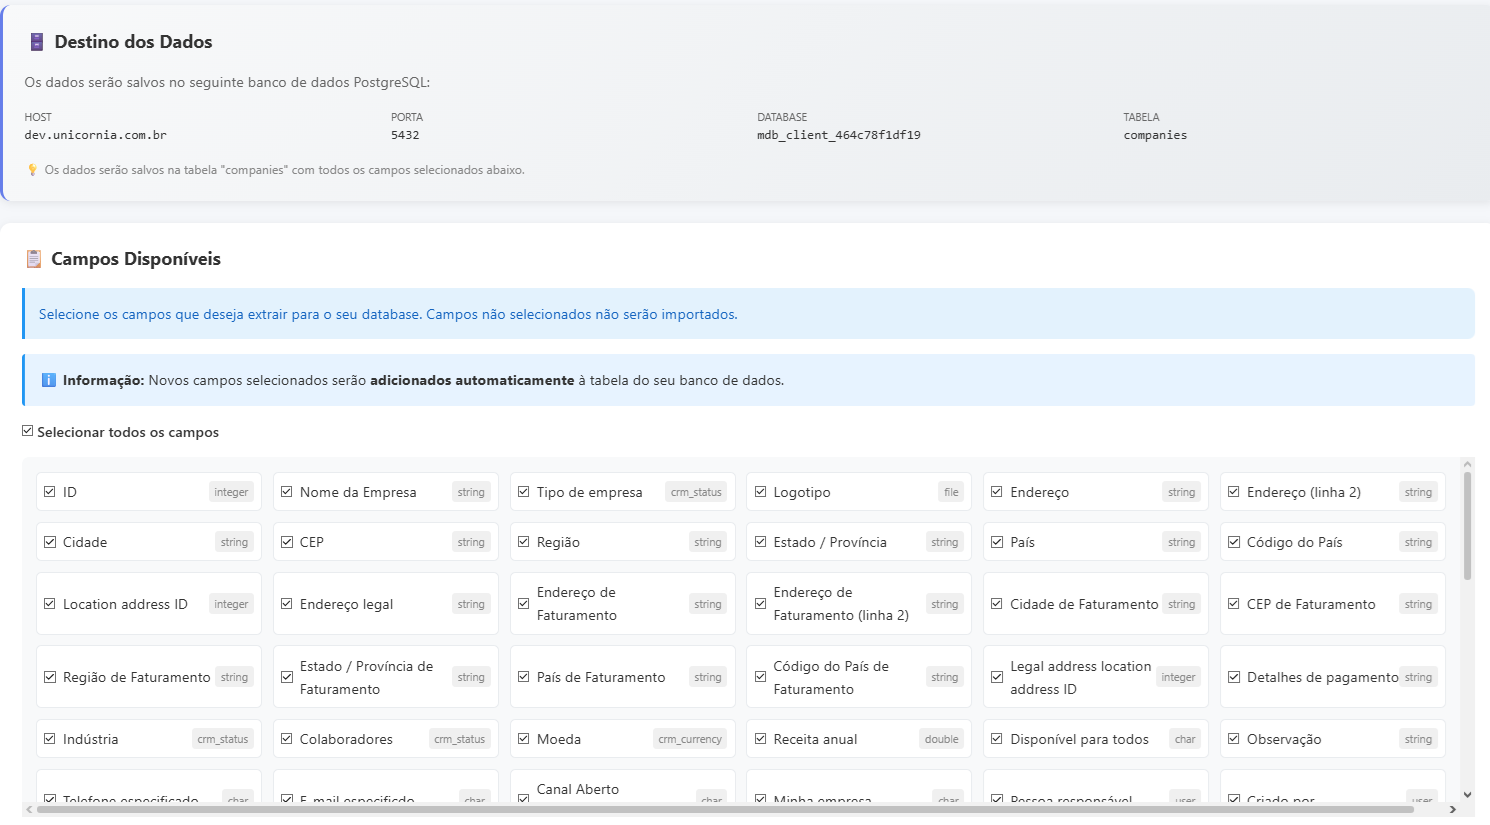Click the clipboard icon beside Campos Disponíveis
This screenshot has height=825, width=1490.
coord(34,259)
